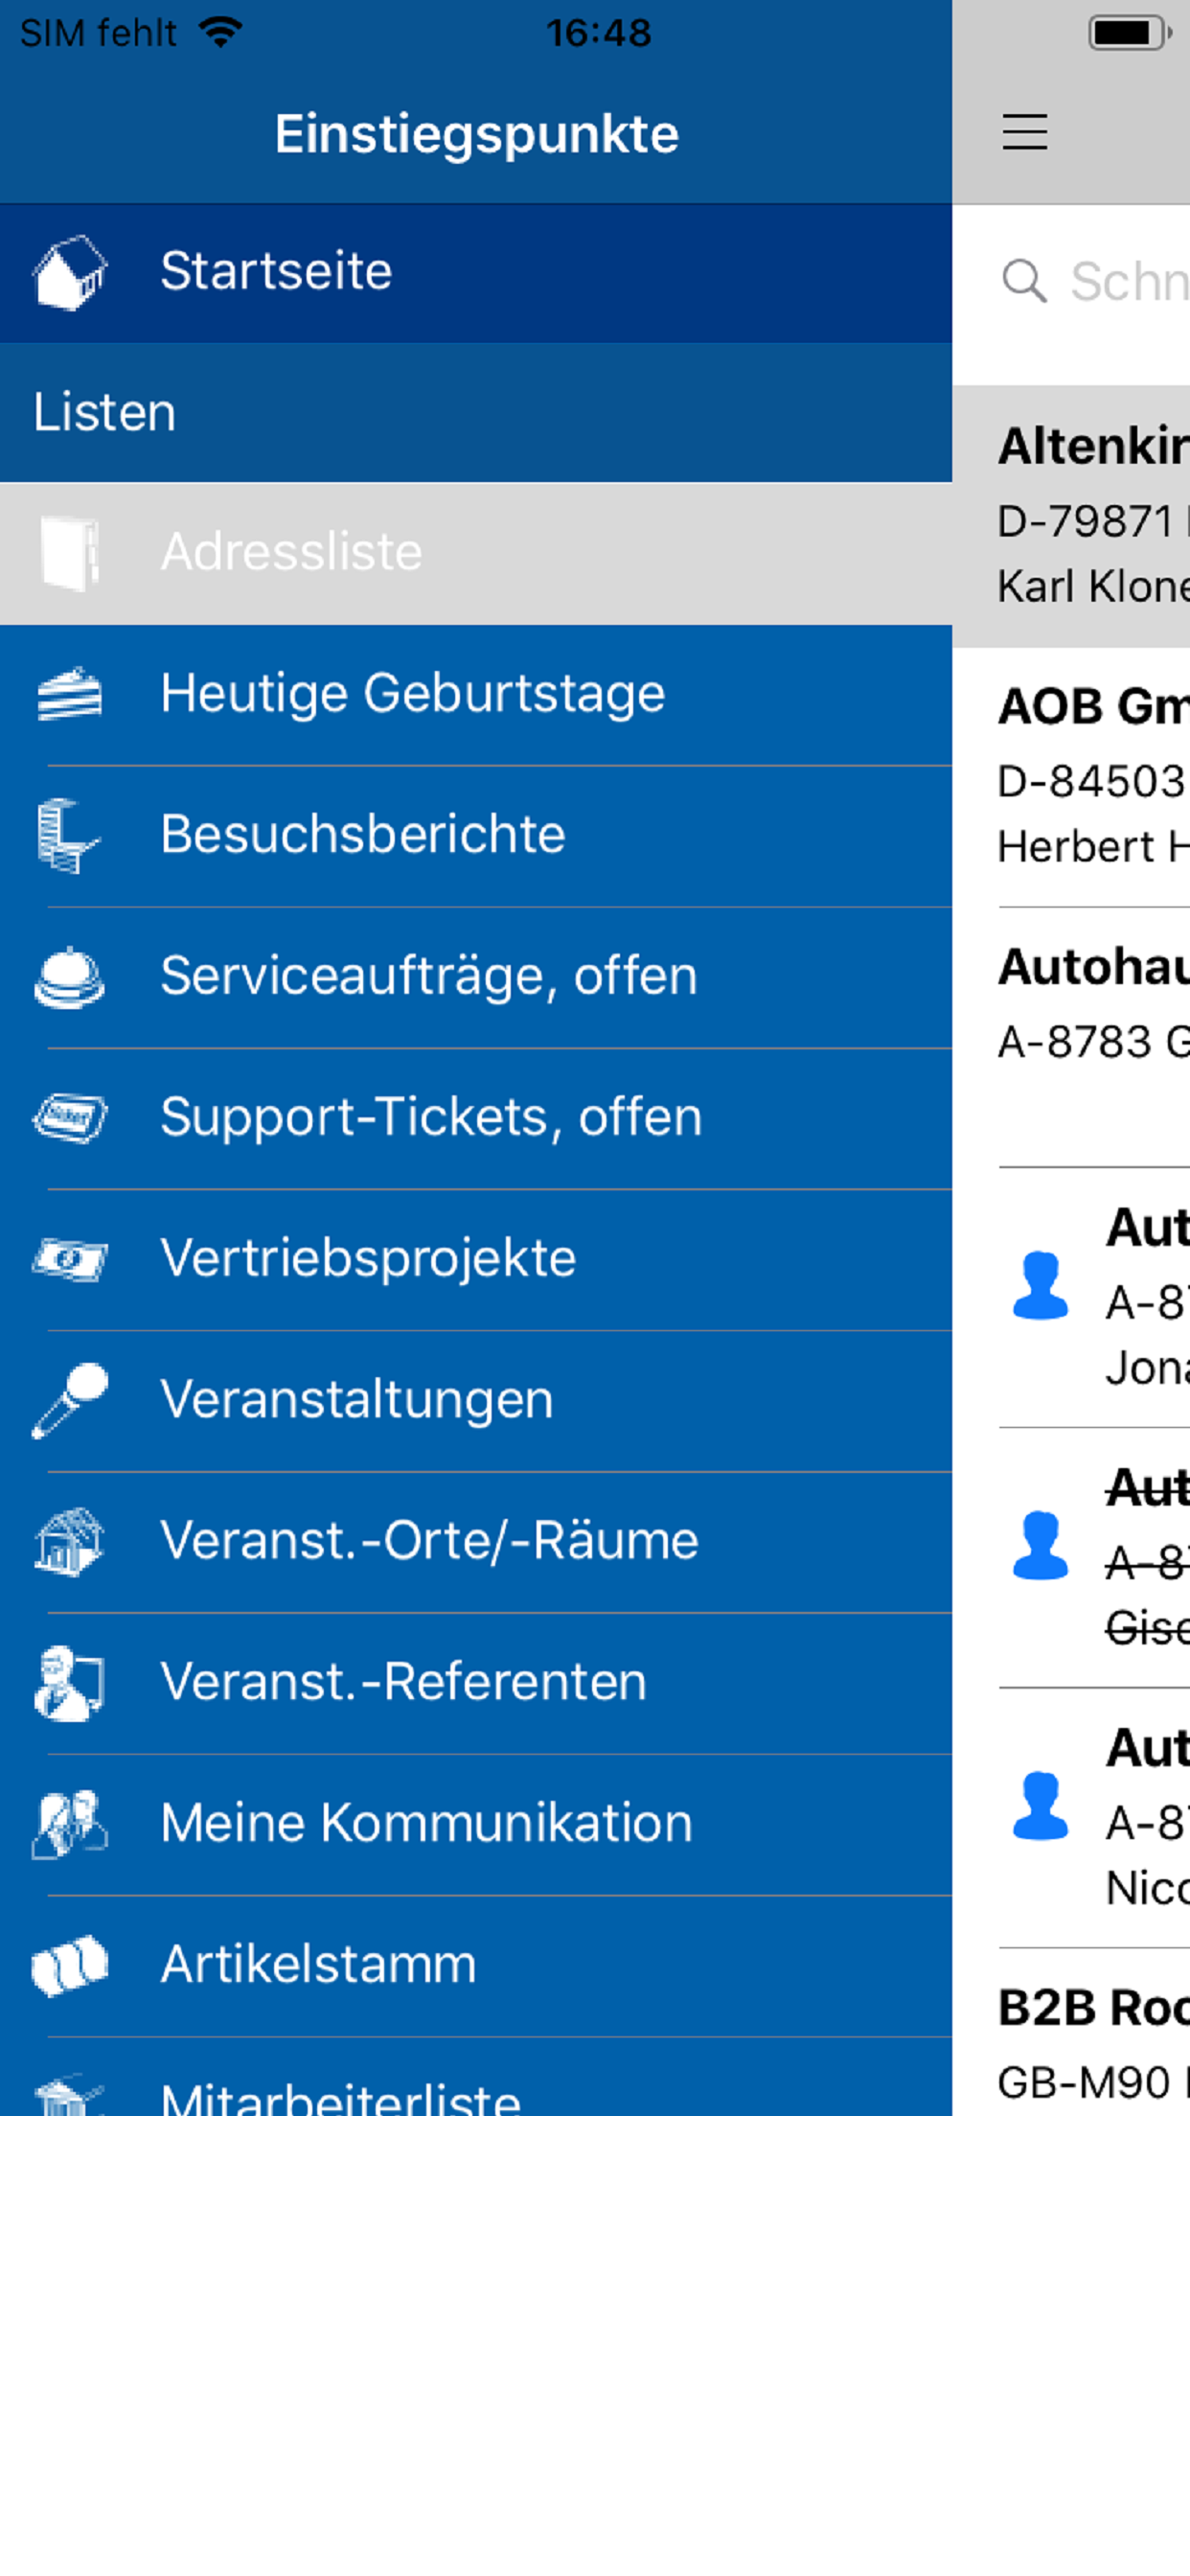
Task: Select the Serviceaufträge bell icon
Action: click(x=69, y=977)
